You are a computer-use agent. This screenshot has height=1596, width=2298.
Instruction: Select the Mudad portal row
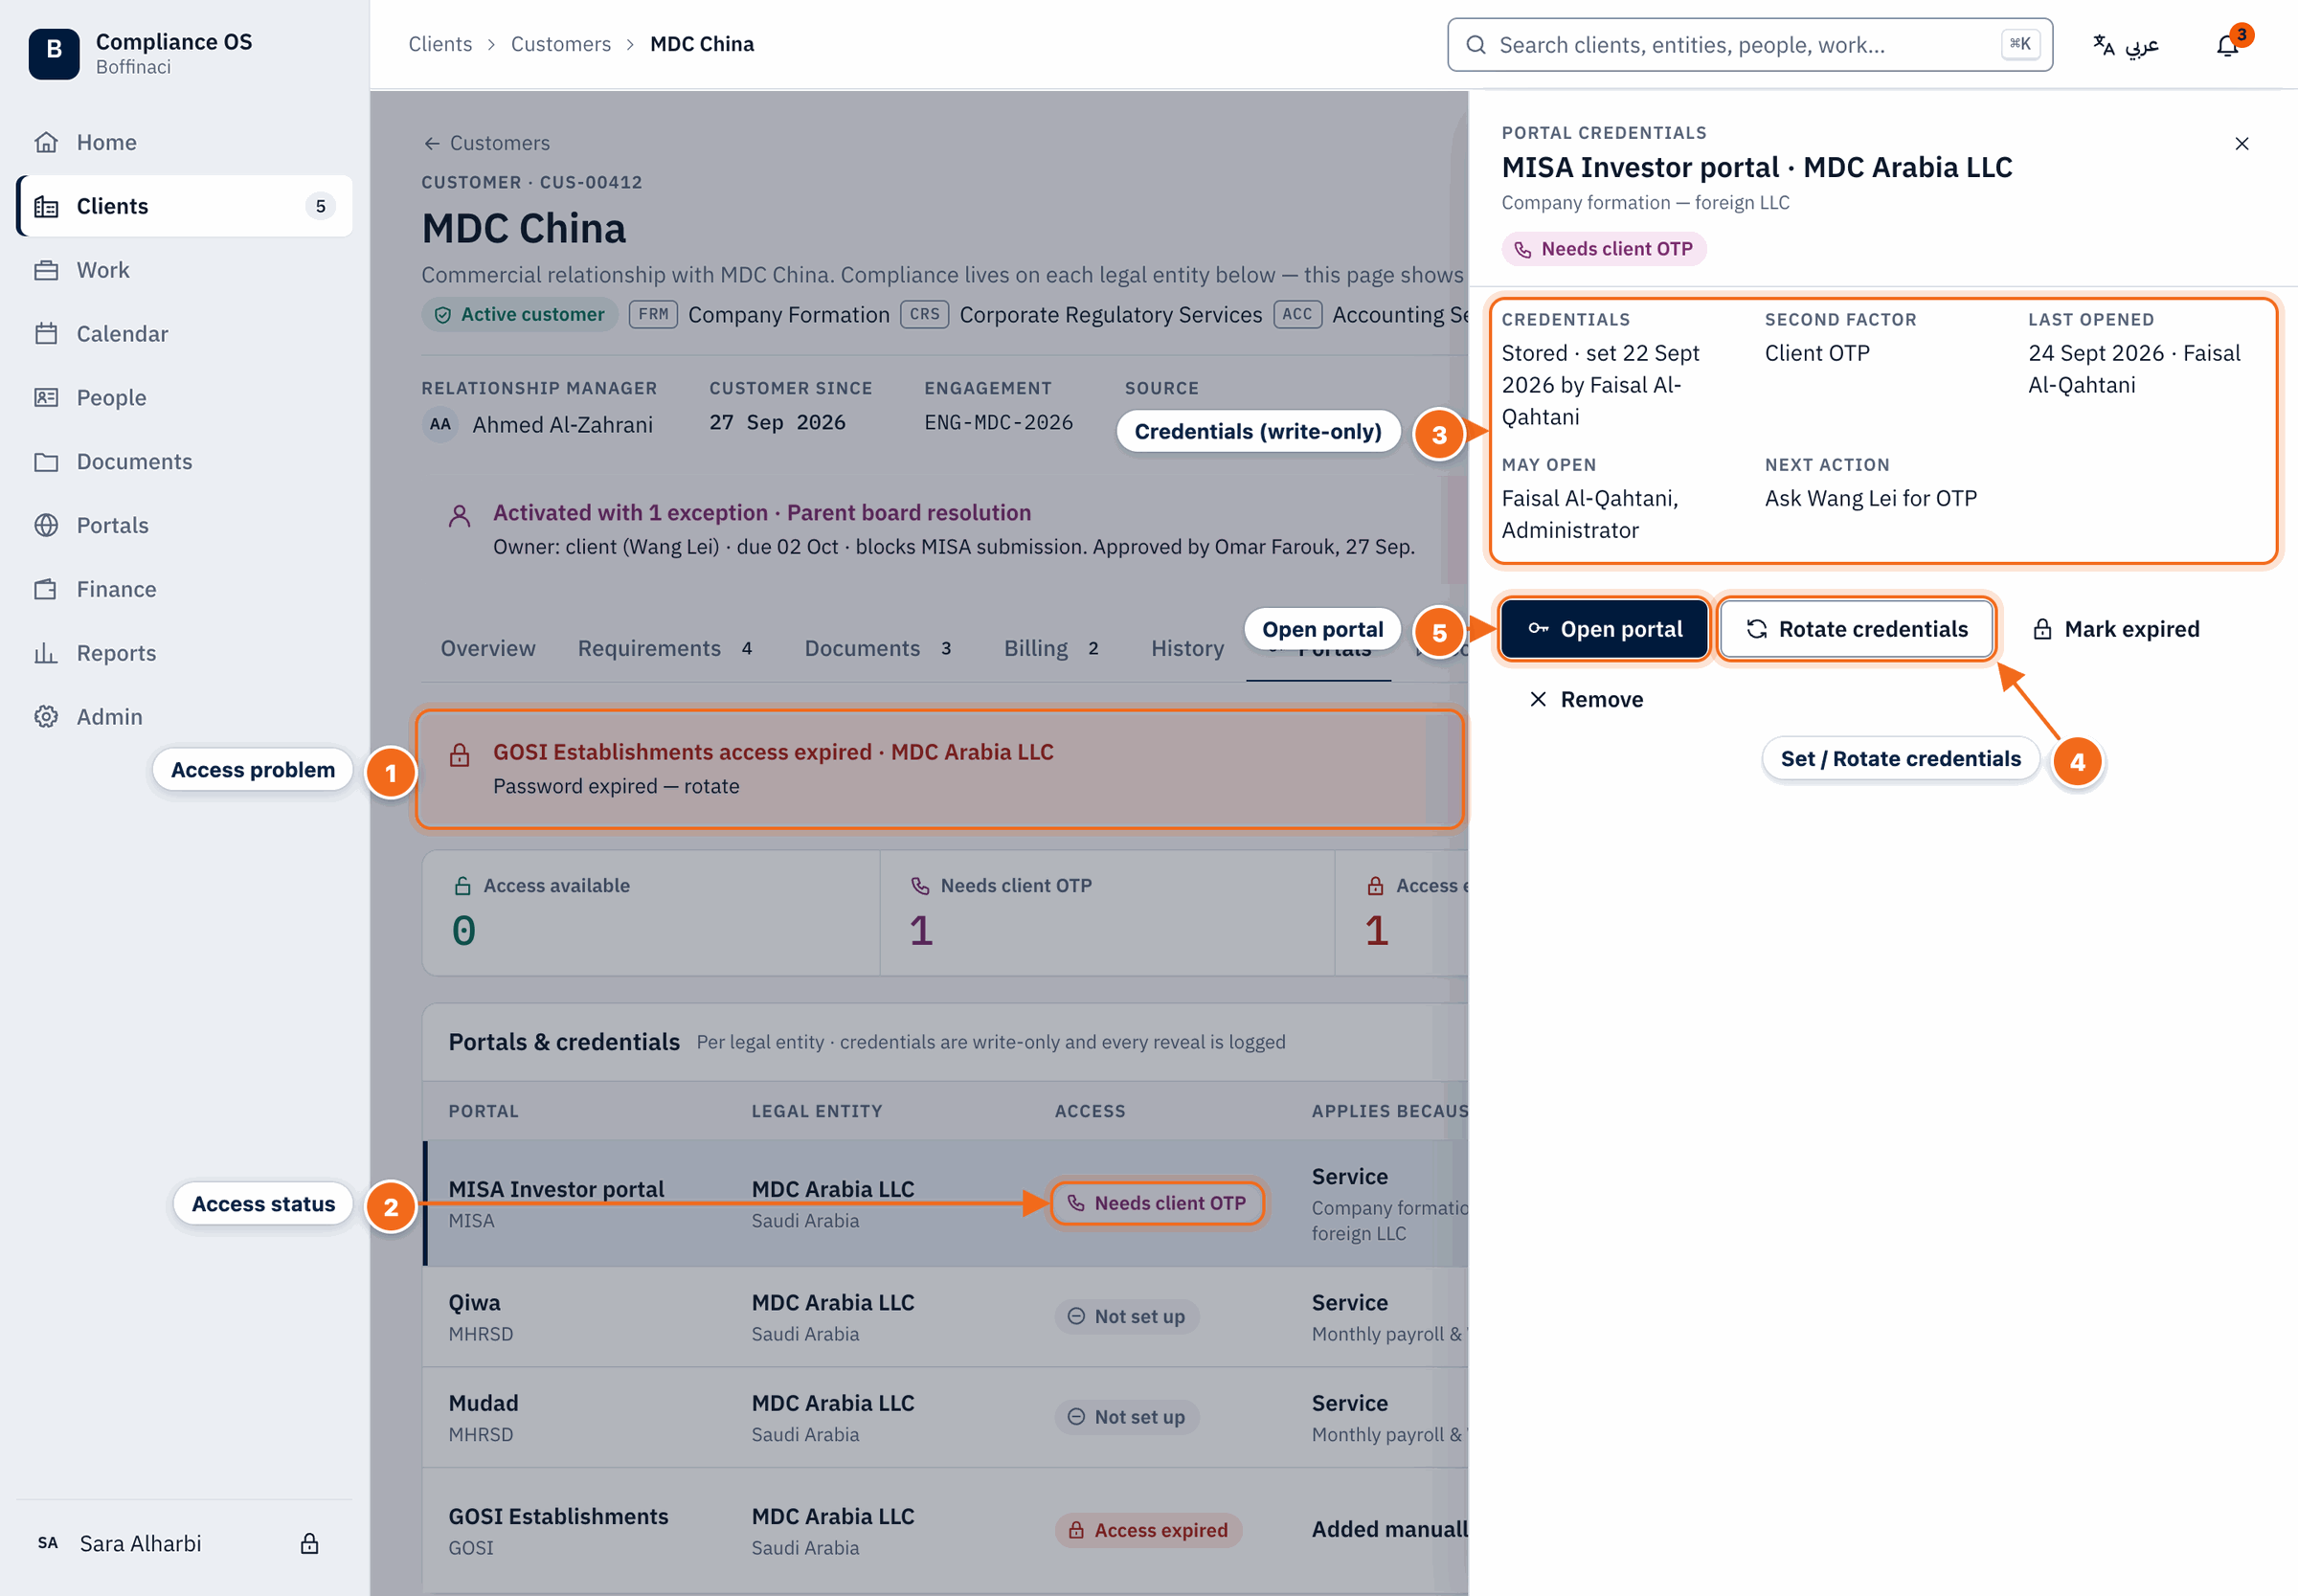945,1417
